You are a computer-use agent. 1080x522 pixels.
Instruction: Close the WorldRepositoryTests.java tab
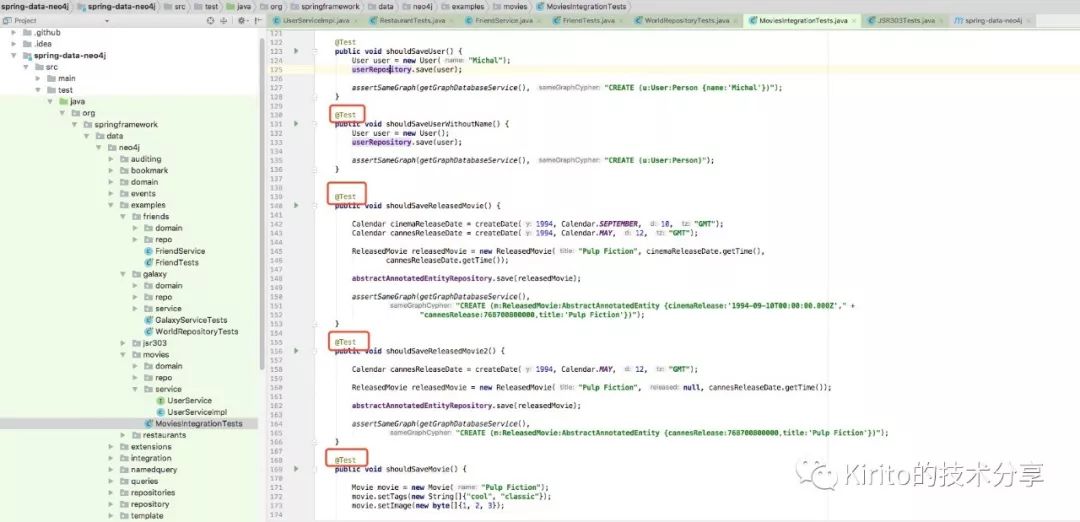pos(736,21)
